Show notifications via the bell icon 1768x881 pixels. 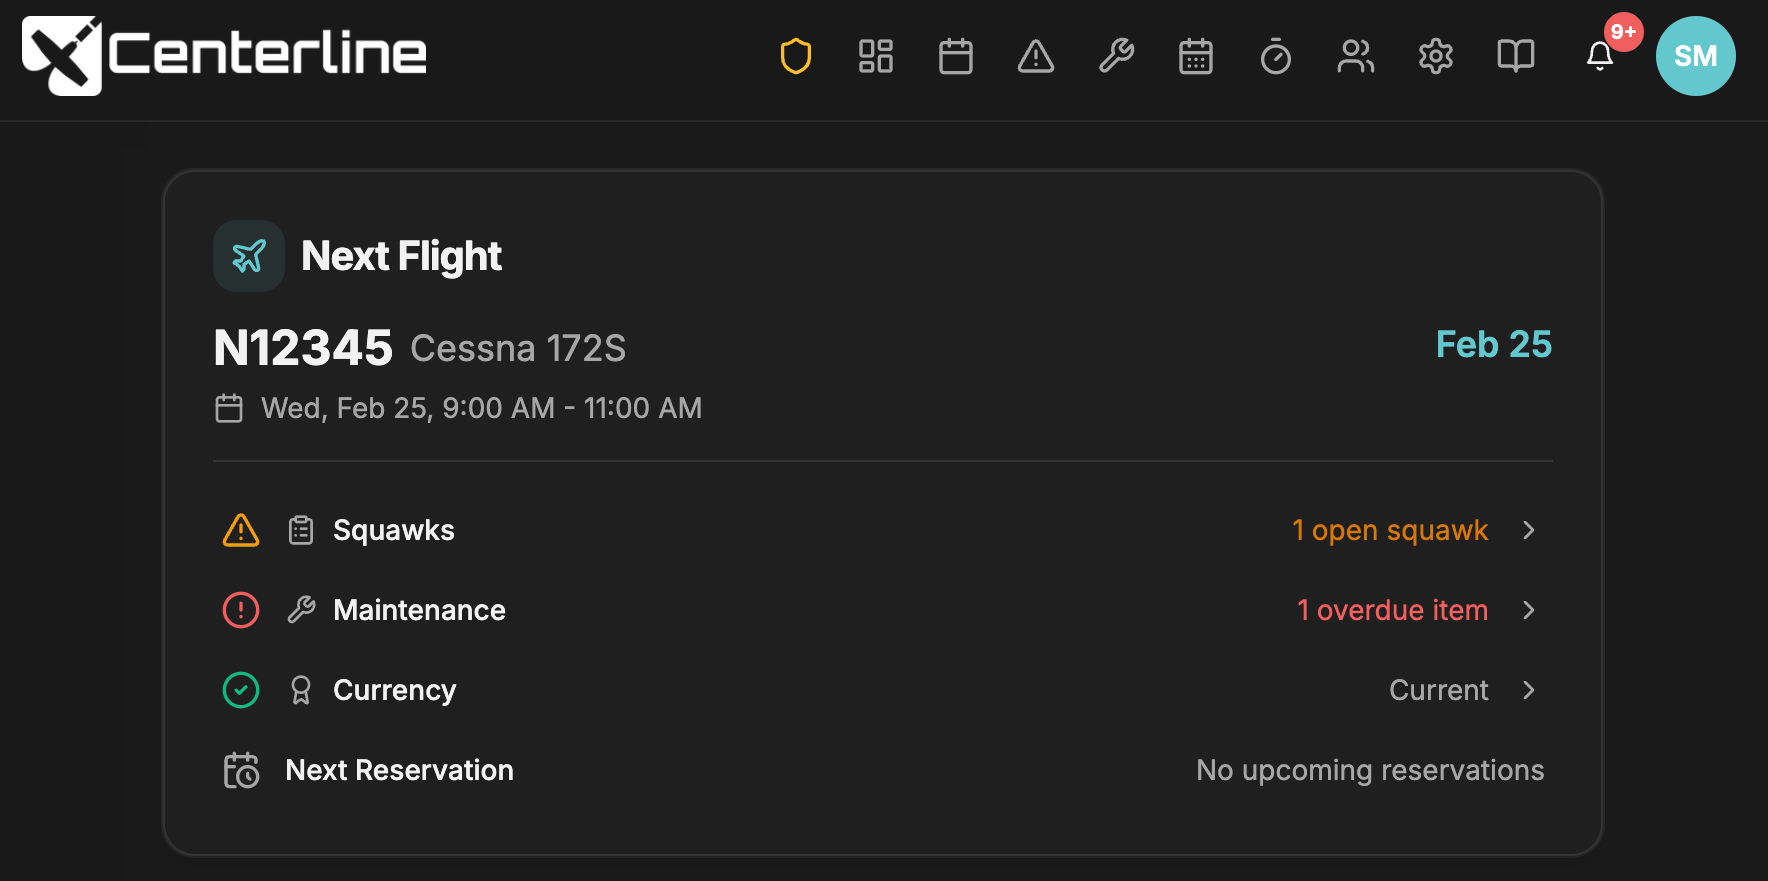coord(1600,56)
